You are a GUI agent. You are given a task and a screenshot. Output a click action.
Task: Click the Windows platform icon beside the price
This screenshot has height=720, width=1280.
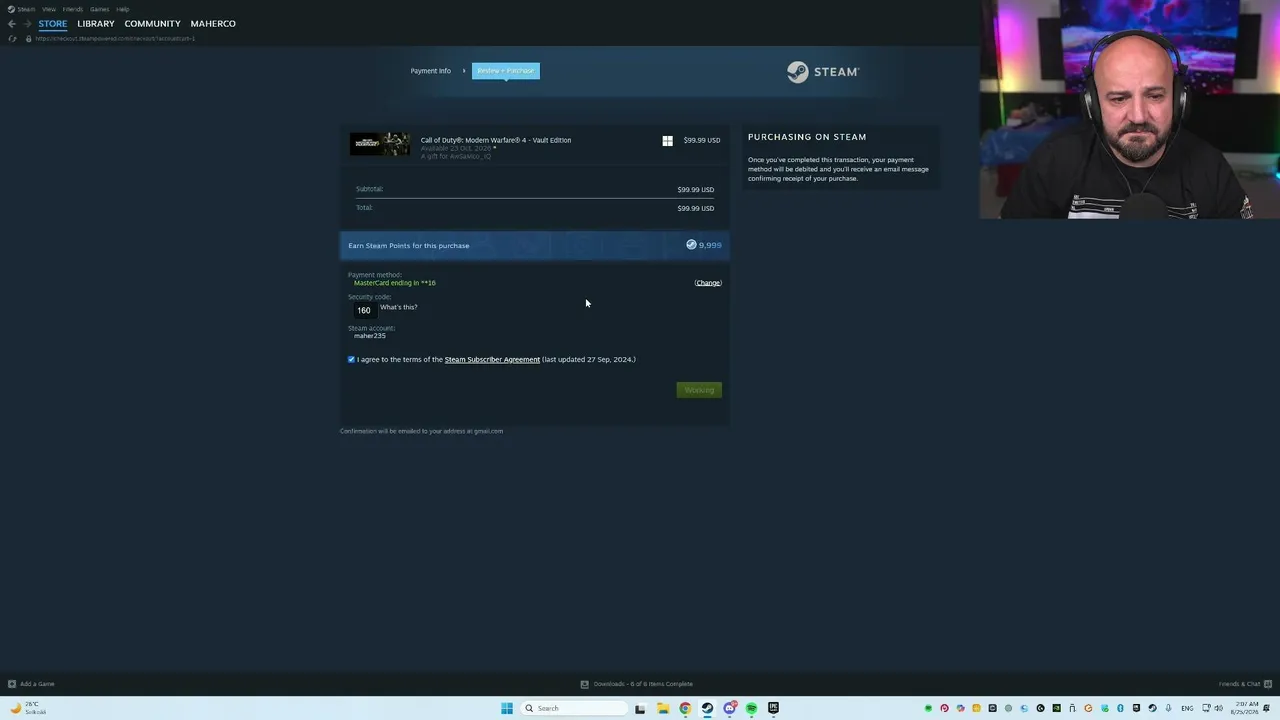(667, 141)
